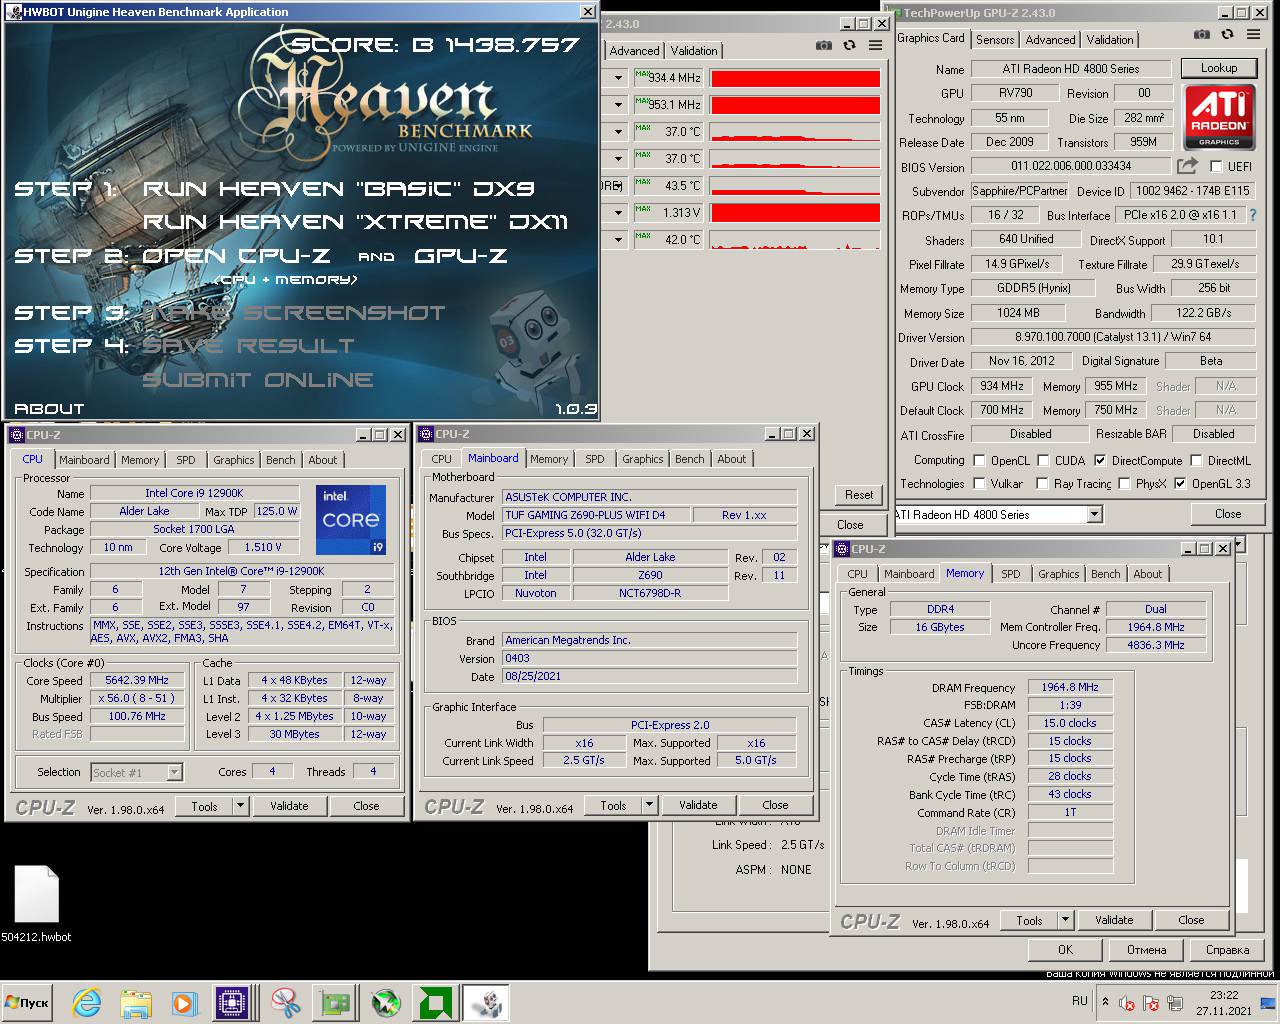This screenshot has height=1024, width=1280.
Task: Open dropdown arrow beside 42.0 °C sensor row
Action: pos(618,240)
